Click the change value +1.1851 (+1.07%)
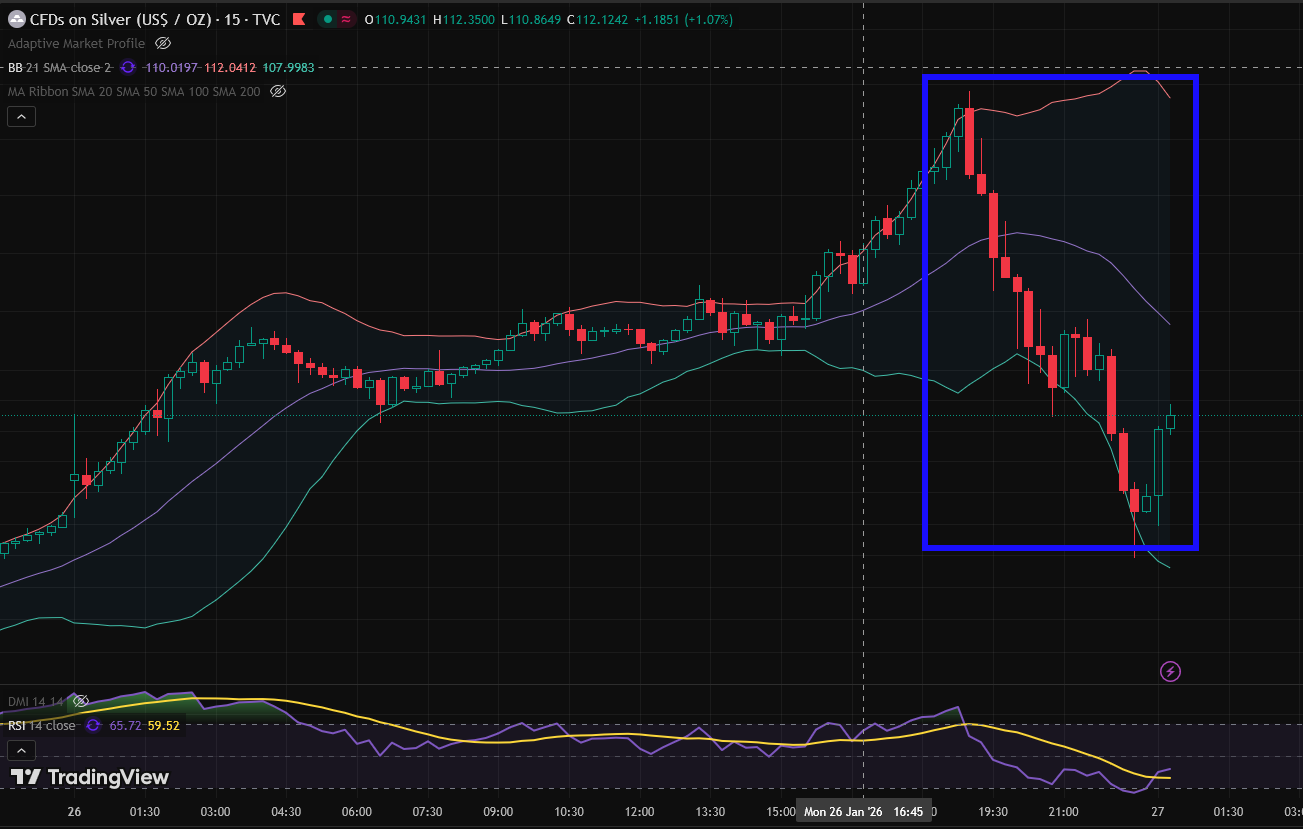Viewport: 1303px width, 829px height. (684, 19)
